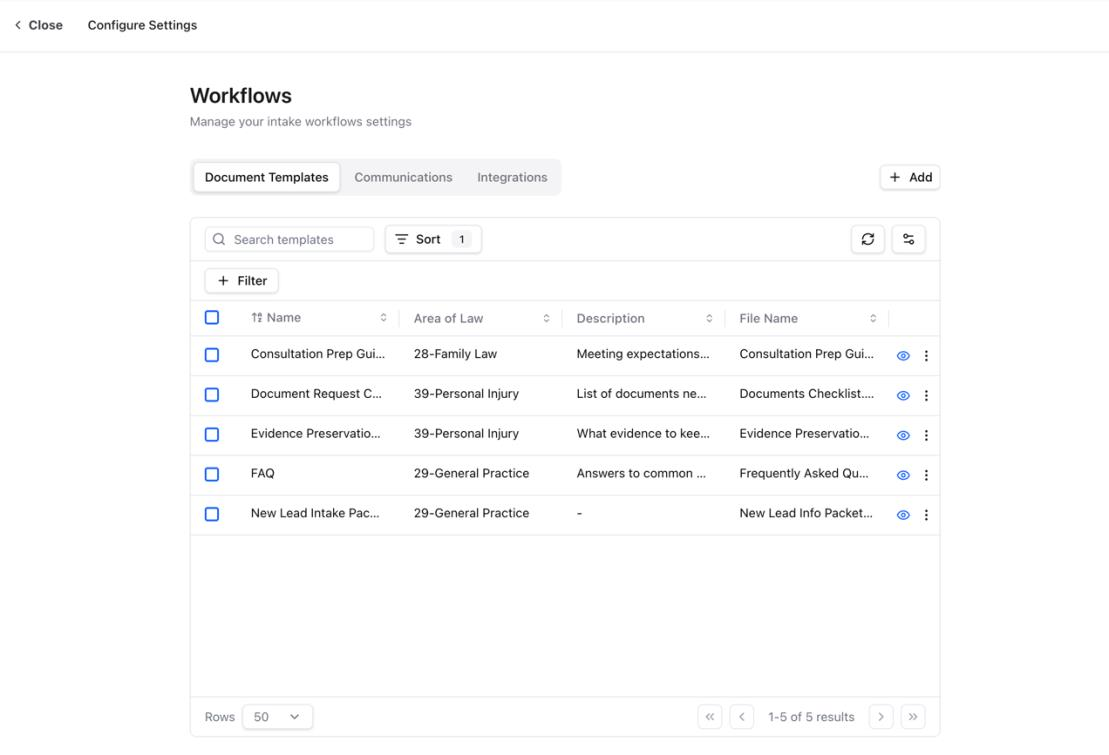The height and width of the screenshot is (755, 1109).
Task: Open the Rows per page dropdown
Action: [x=277, y=717]
